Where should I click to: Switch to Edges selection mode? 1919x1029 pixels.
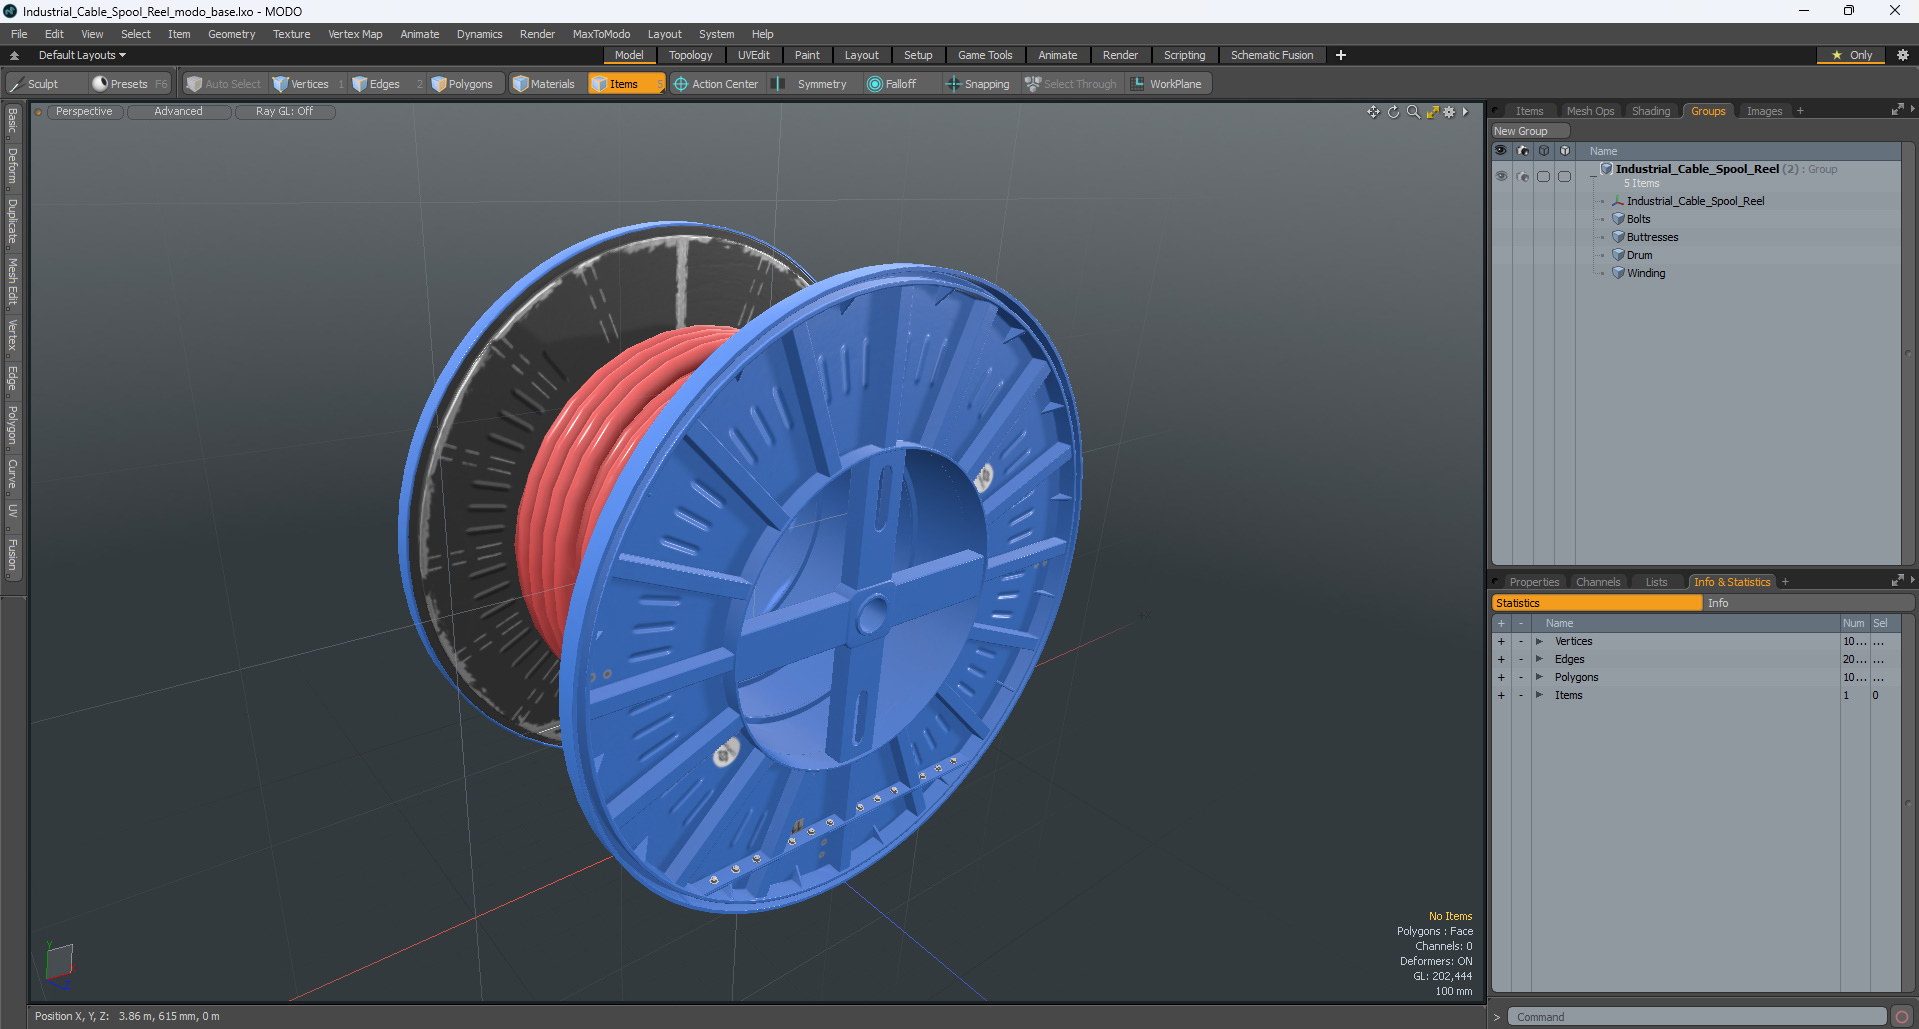point(384,84)
